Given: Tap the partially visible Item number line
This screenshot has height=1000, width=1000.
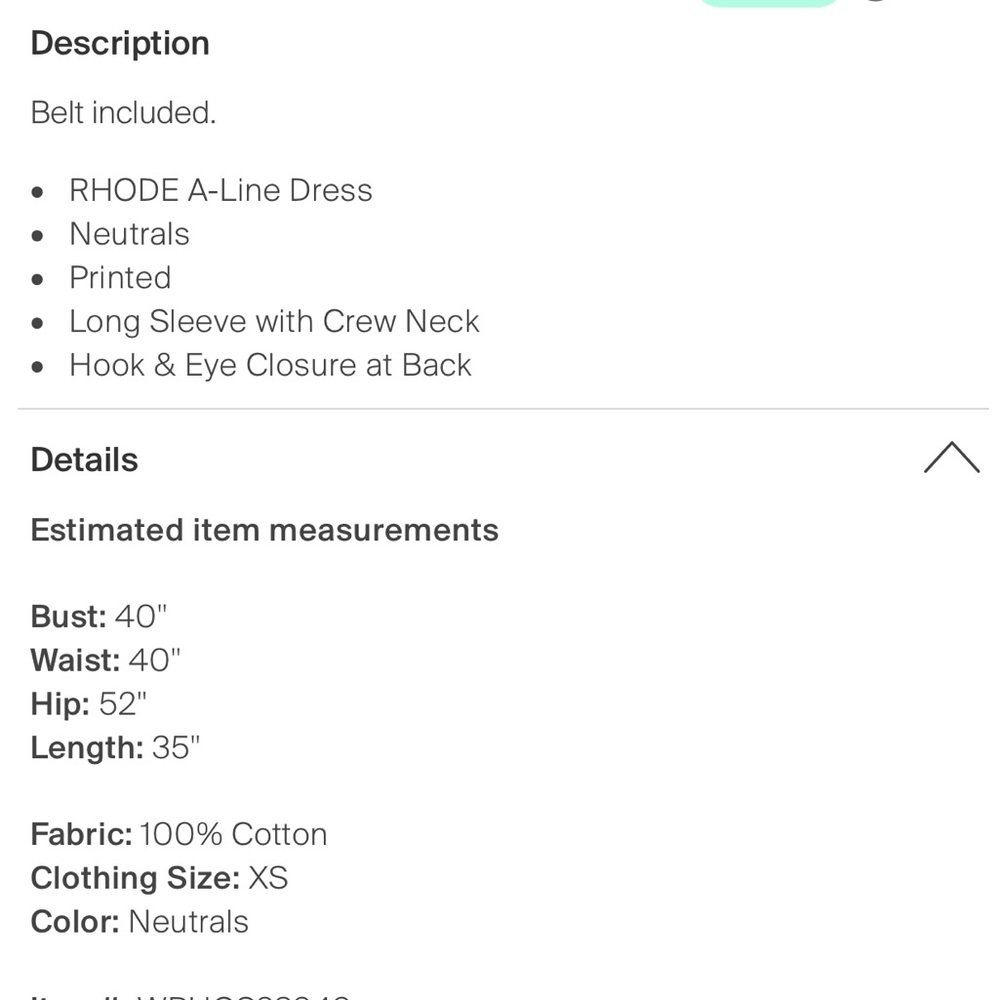Looking at the screenshot, I should (x=191, y=996).
